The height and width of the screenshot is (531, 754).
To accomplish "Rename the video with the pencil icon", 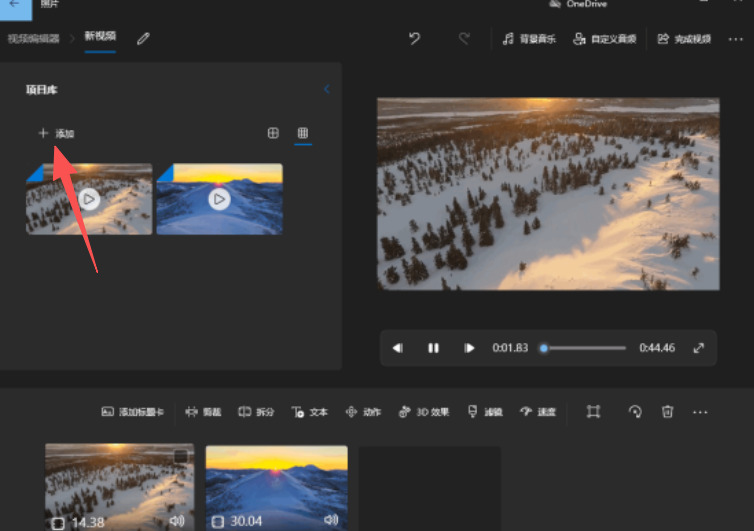I will [143, 38].
